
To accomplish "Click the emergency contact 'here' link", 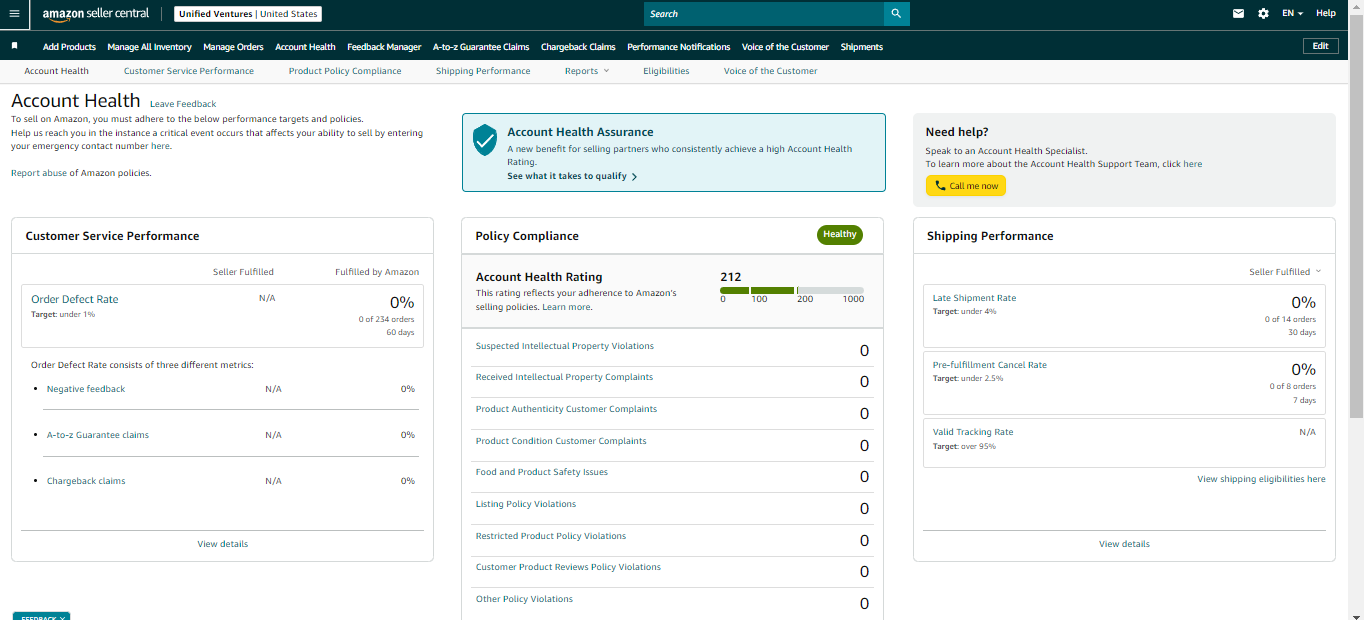I will pyautogui.click(x=160, y=146).
